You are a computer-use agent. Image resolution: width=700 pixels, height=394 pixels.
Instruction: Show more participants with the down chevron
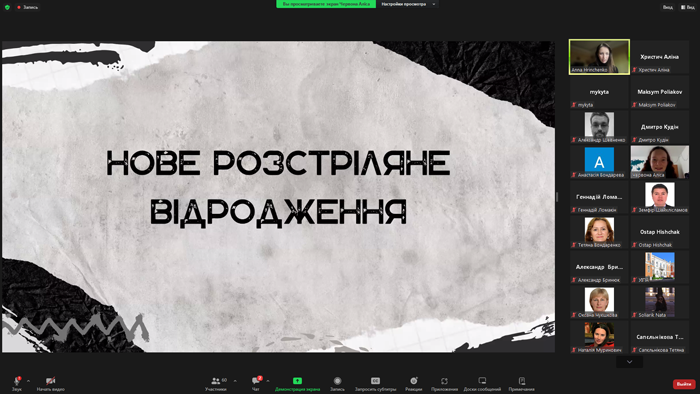click(x=629, y=362)
